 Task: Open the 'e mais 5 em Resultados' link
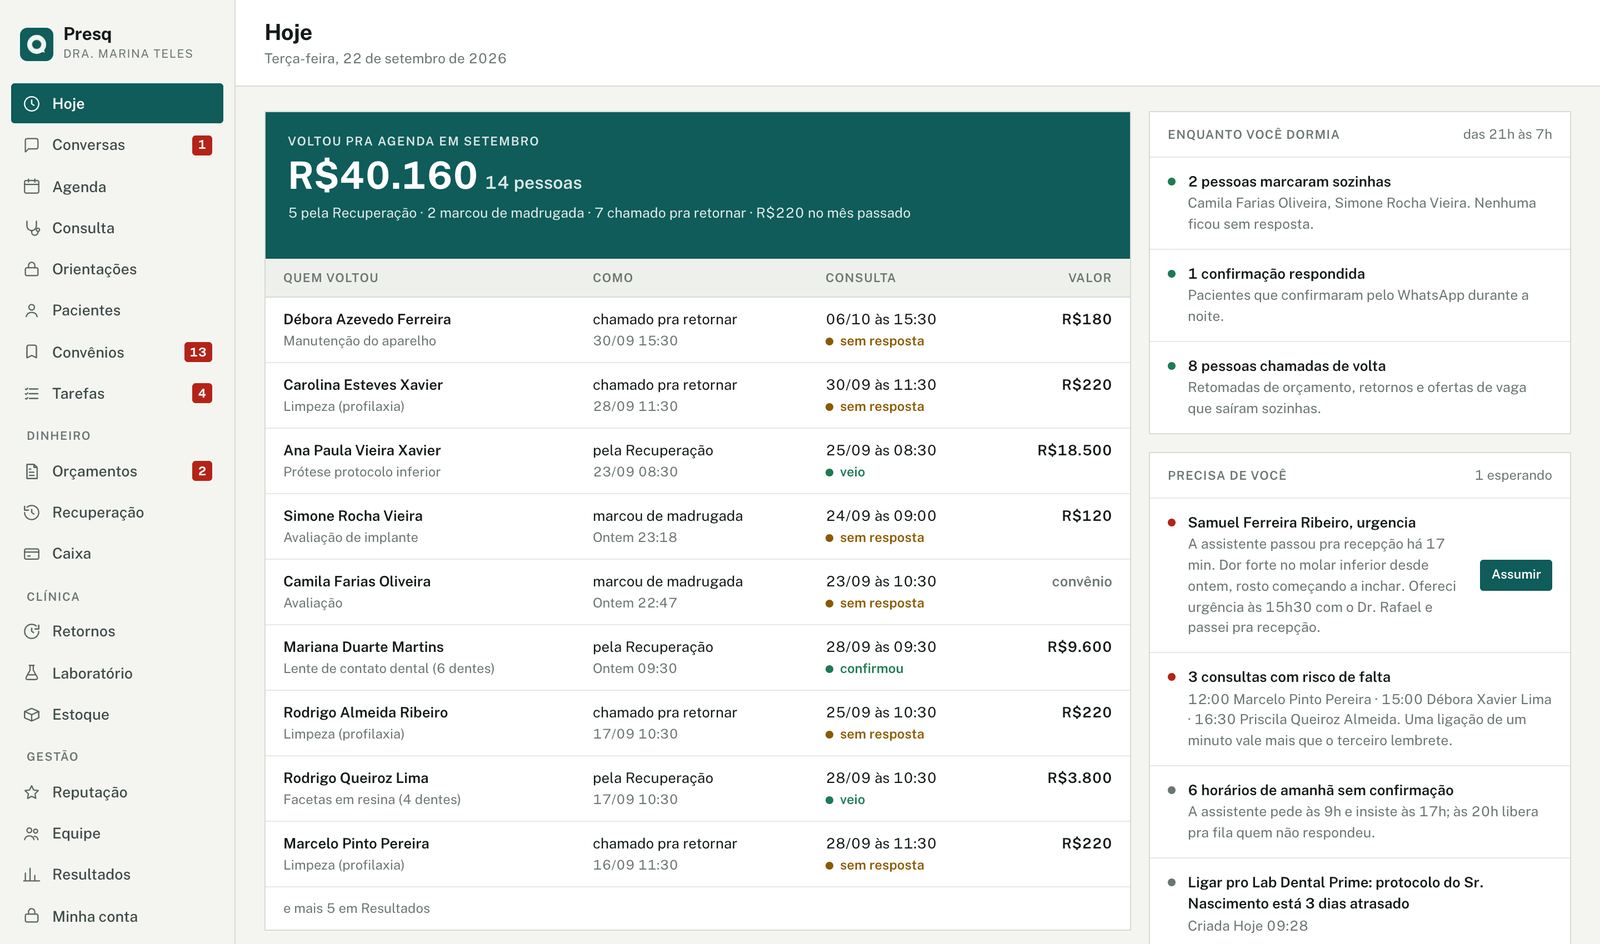pos(356,908)
